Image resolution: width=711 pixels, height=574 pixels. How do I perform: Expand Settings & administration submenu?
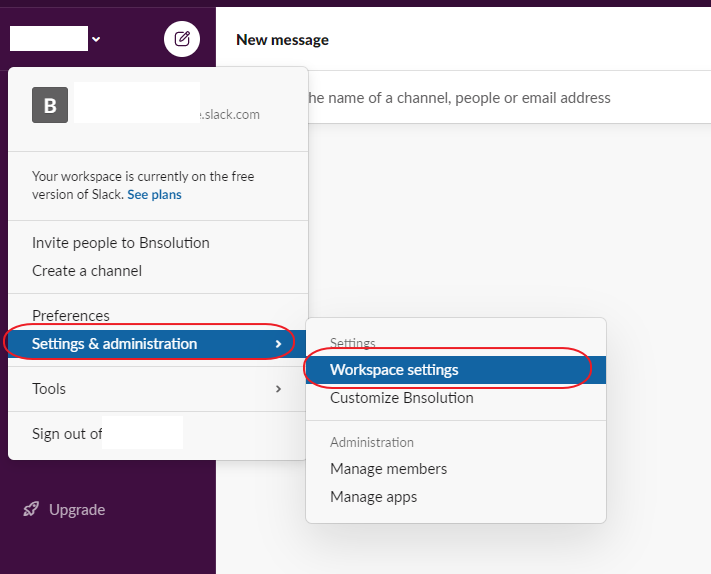point(157,344)
